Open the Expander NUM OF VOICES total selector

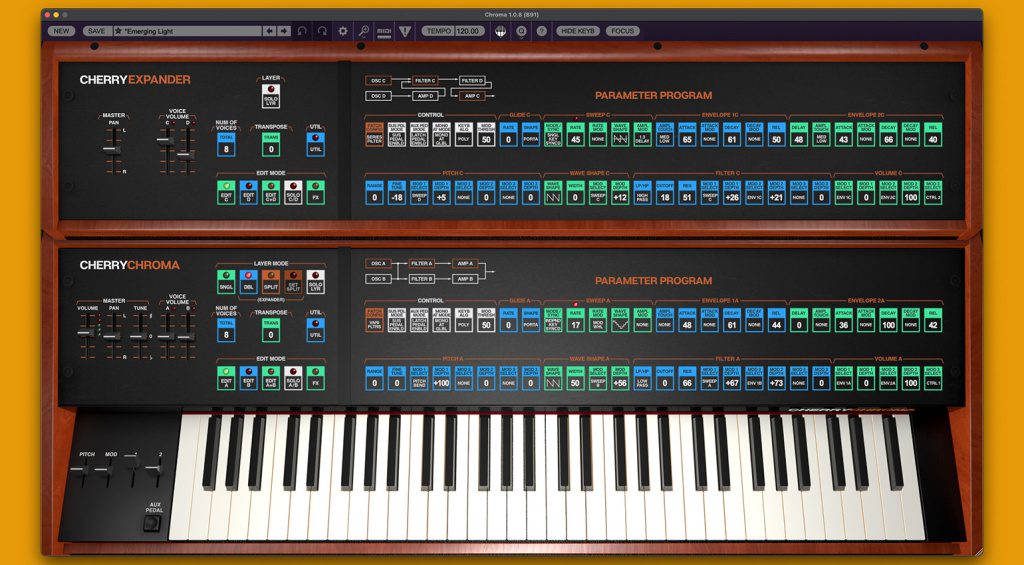coord(226,147)
